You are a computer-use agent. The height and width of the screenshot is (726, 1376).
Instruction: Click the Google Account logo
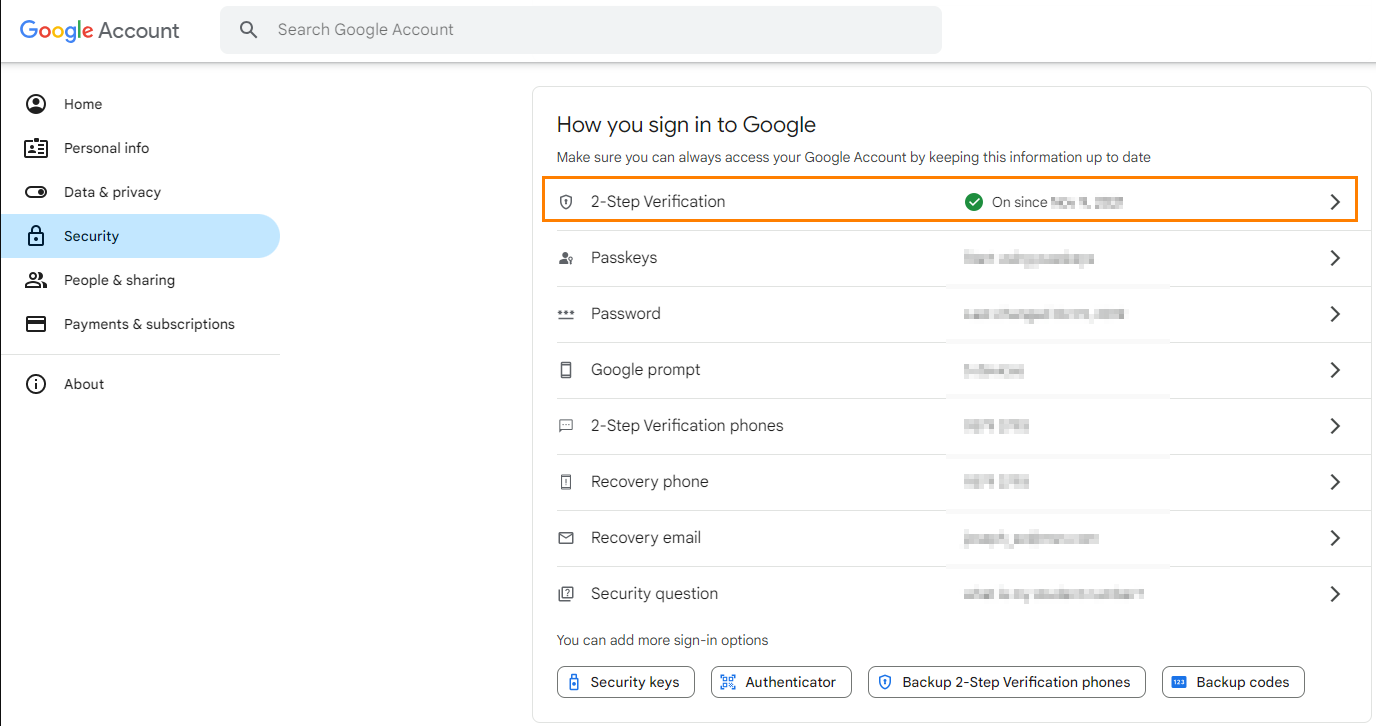tap(99, 30)
